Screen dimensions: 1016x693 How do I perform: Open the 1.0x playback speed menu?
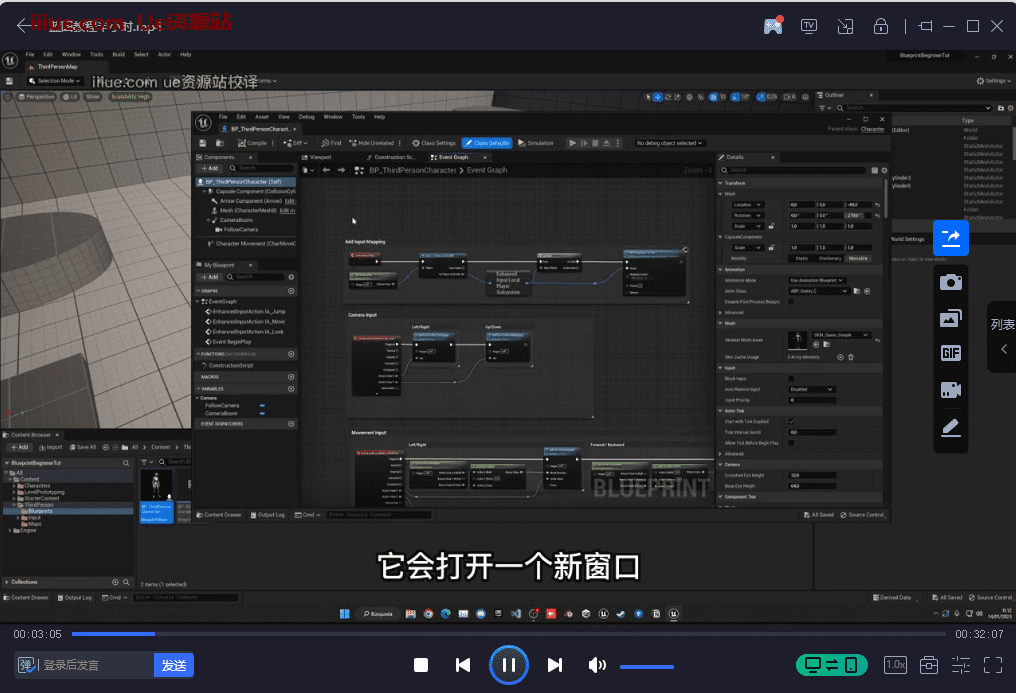(895, 665)
